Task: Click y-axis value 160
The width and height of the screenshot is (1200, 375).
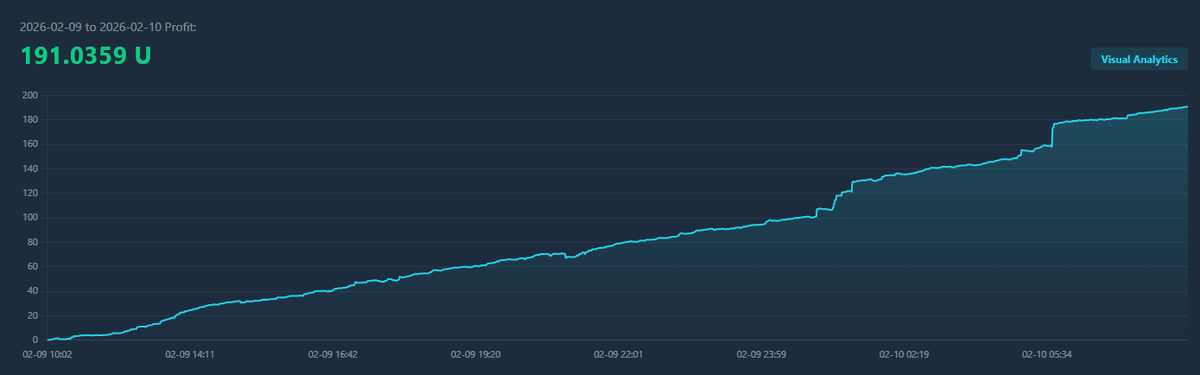Action: click(x=29, y=145)
